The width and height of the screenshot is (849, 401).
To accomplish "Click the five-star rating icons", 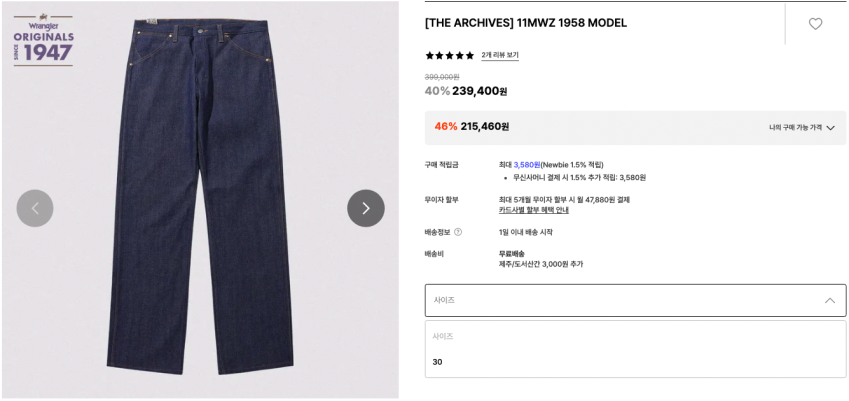I will 449,55.
